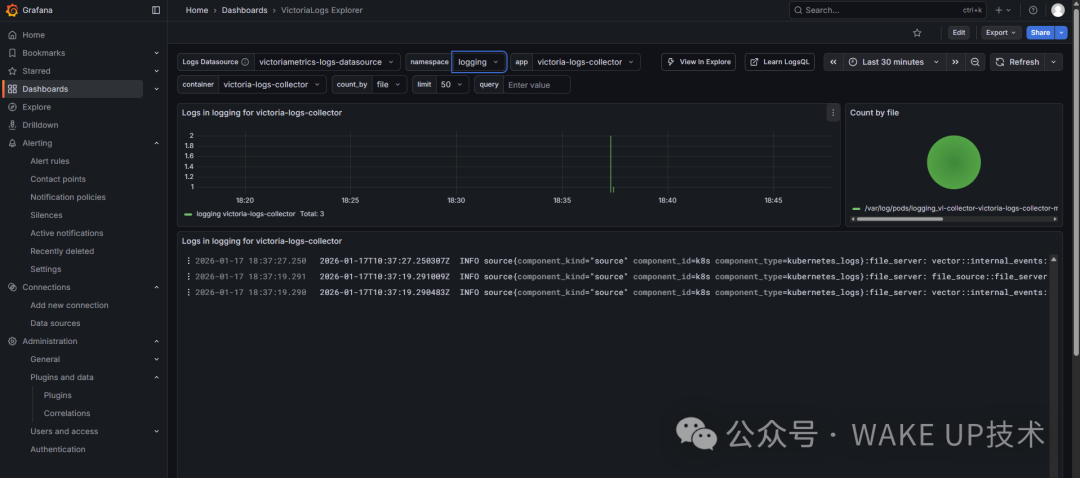Open the graph panel three-dot menu
The image size is (1080, 478).
tap(833, 113)
